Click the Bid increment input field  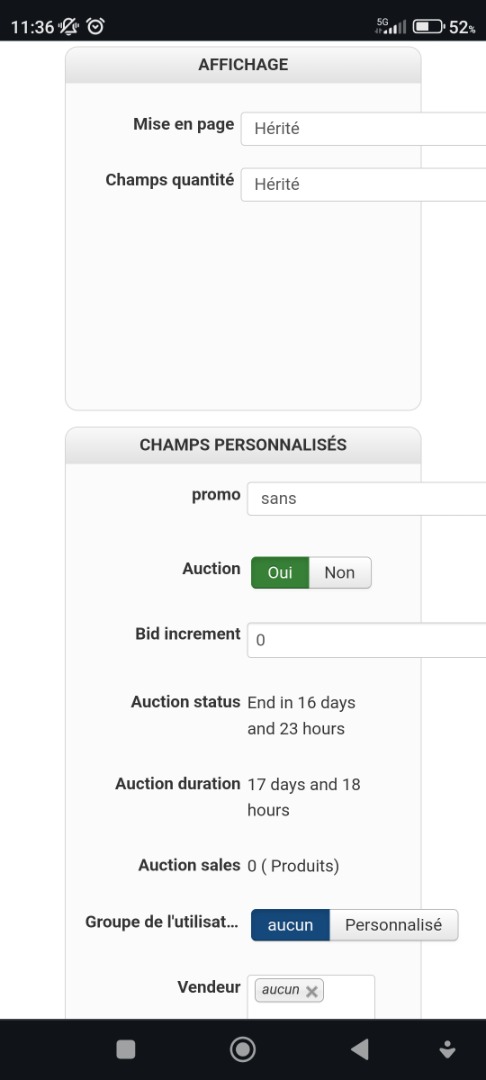pyautogui.click(x=366, y=641)
